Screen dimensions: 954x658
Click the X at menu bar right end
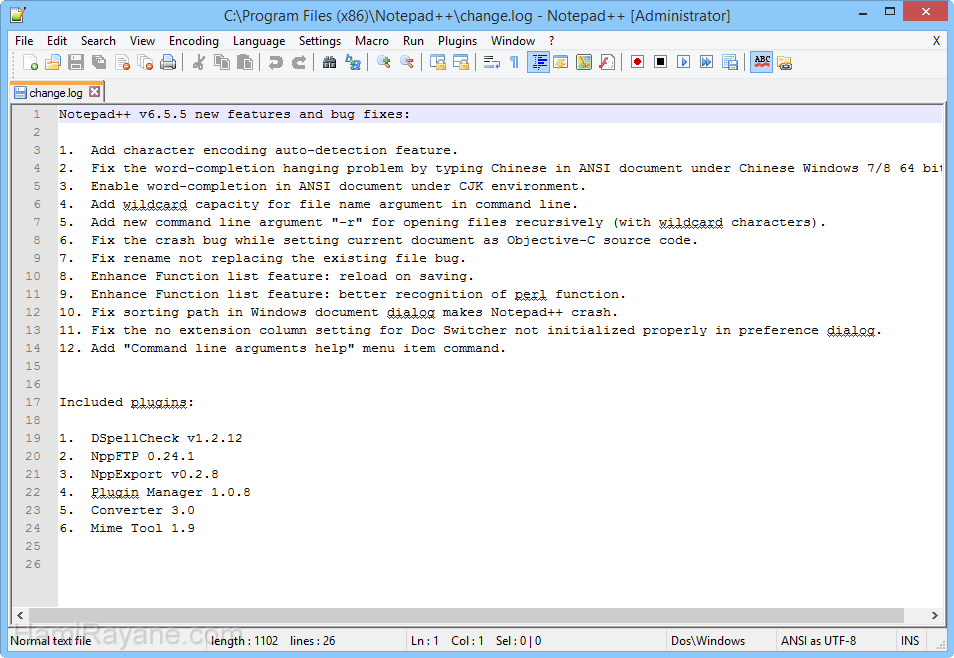point(936,41)
